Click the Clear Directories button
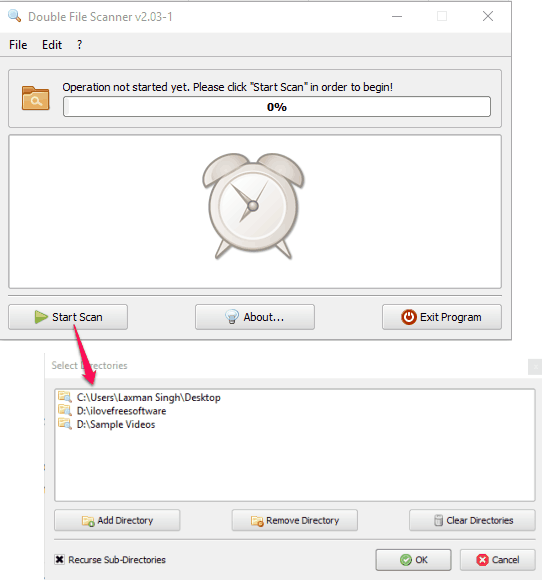Image resolution: width=542 pixels, height=581 pixels. point(472,520)
